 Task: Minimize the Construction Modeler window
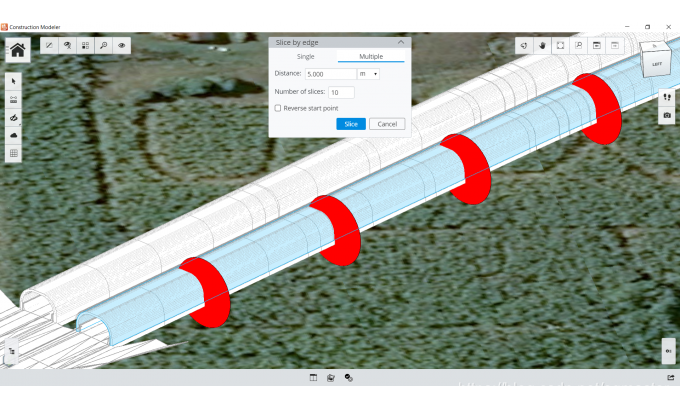point(627,27)
